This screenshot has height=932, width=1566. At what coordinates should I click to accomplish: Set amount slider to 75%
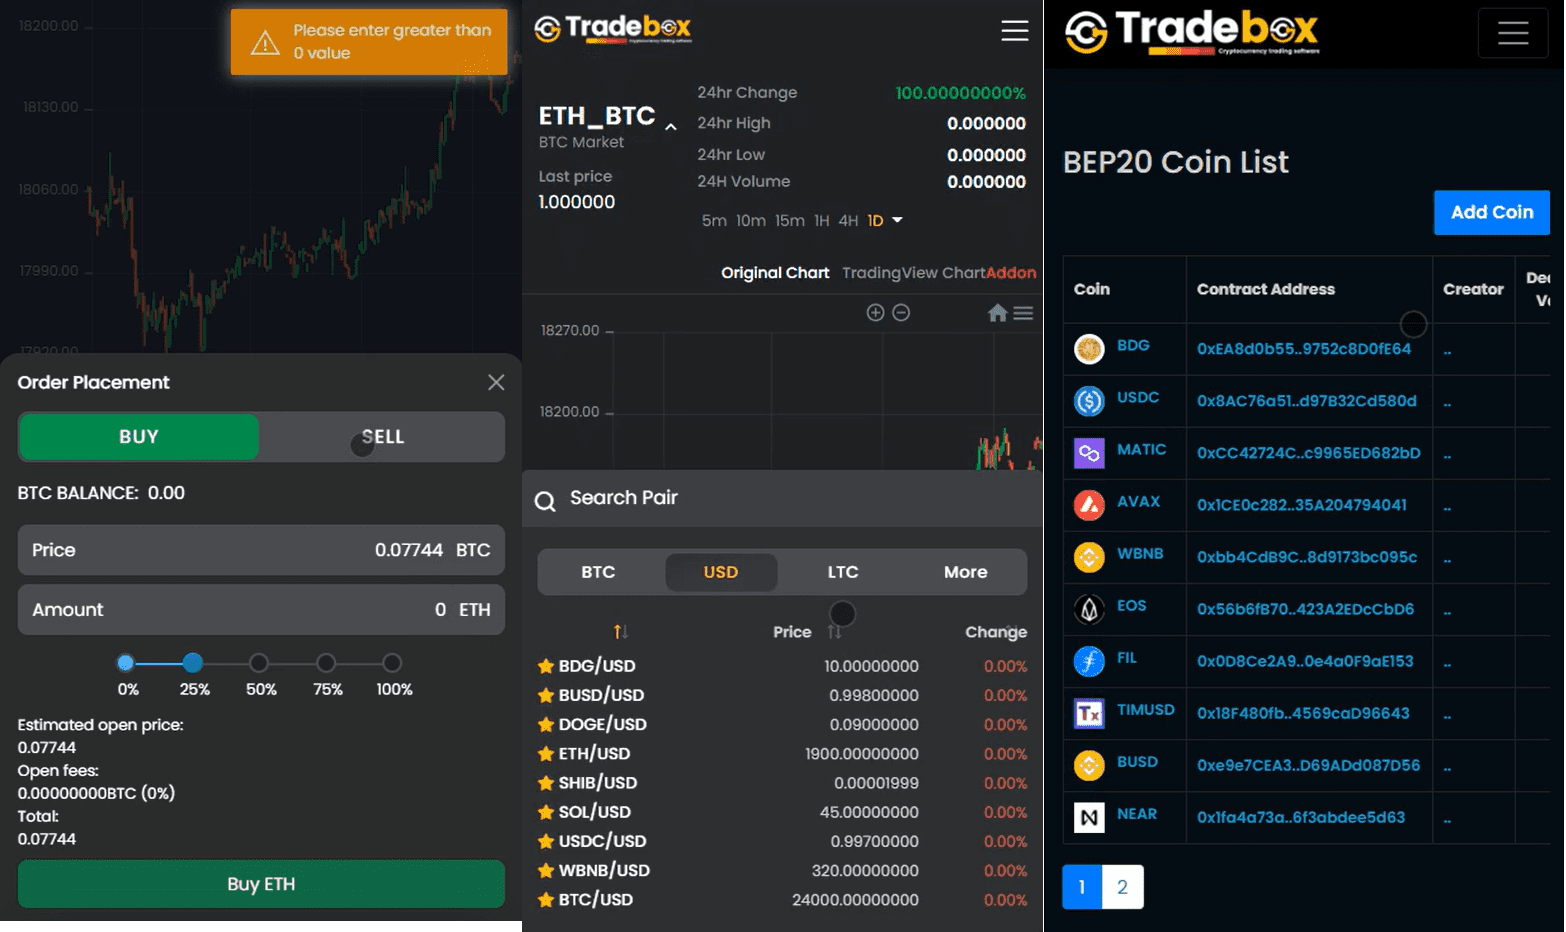point(326,663)
